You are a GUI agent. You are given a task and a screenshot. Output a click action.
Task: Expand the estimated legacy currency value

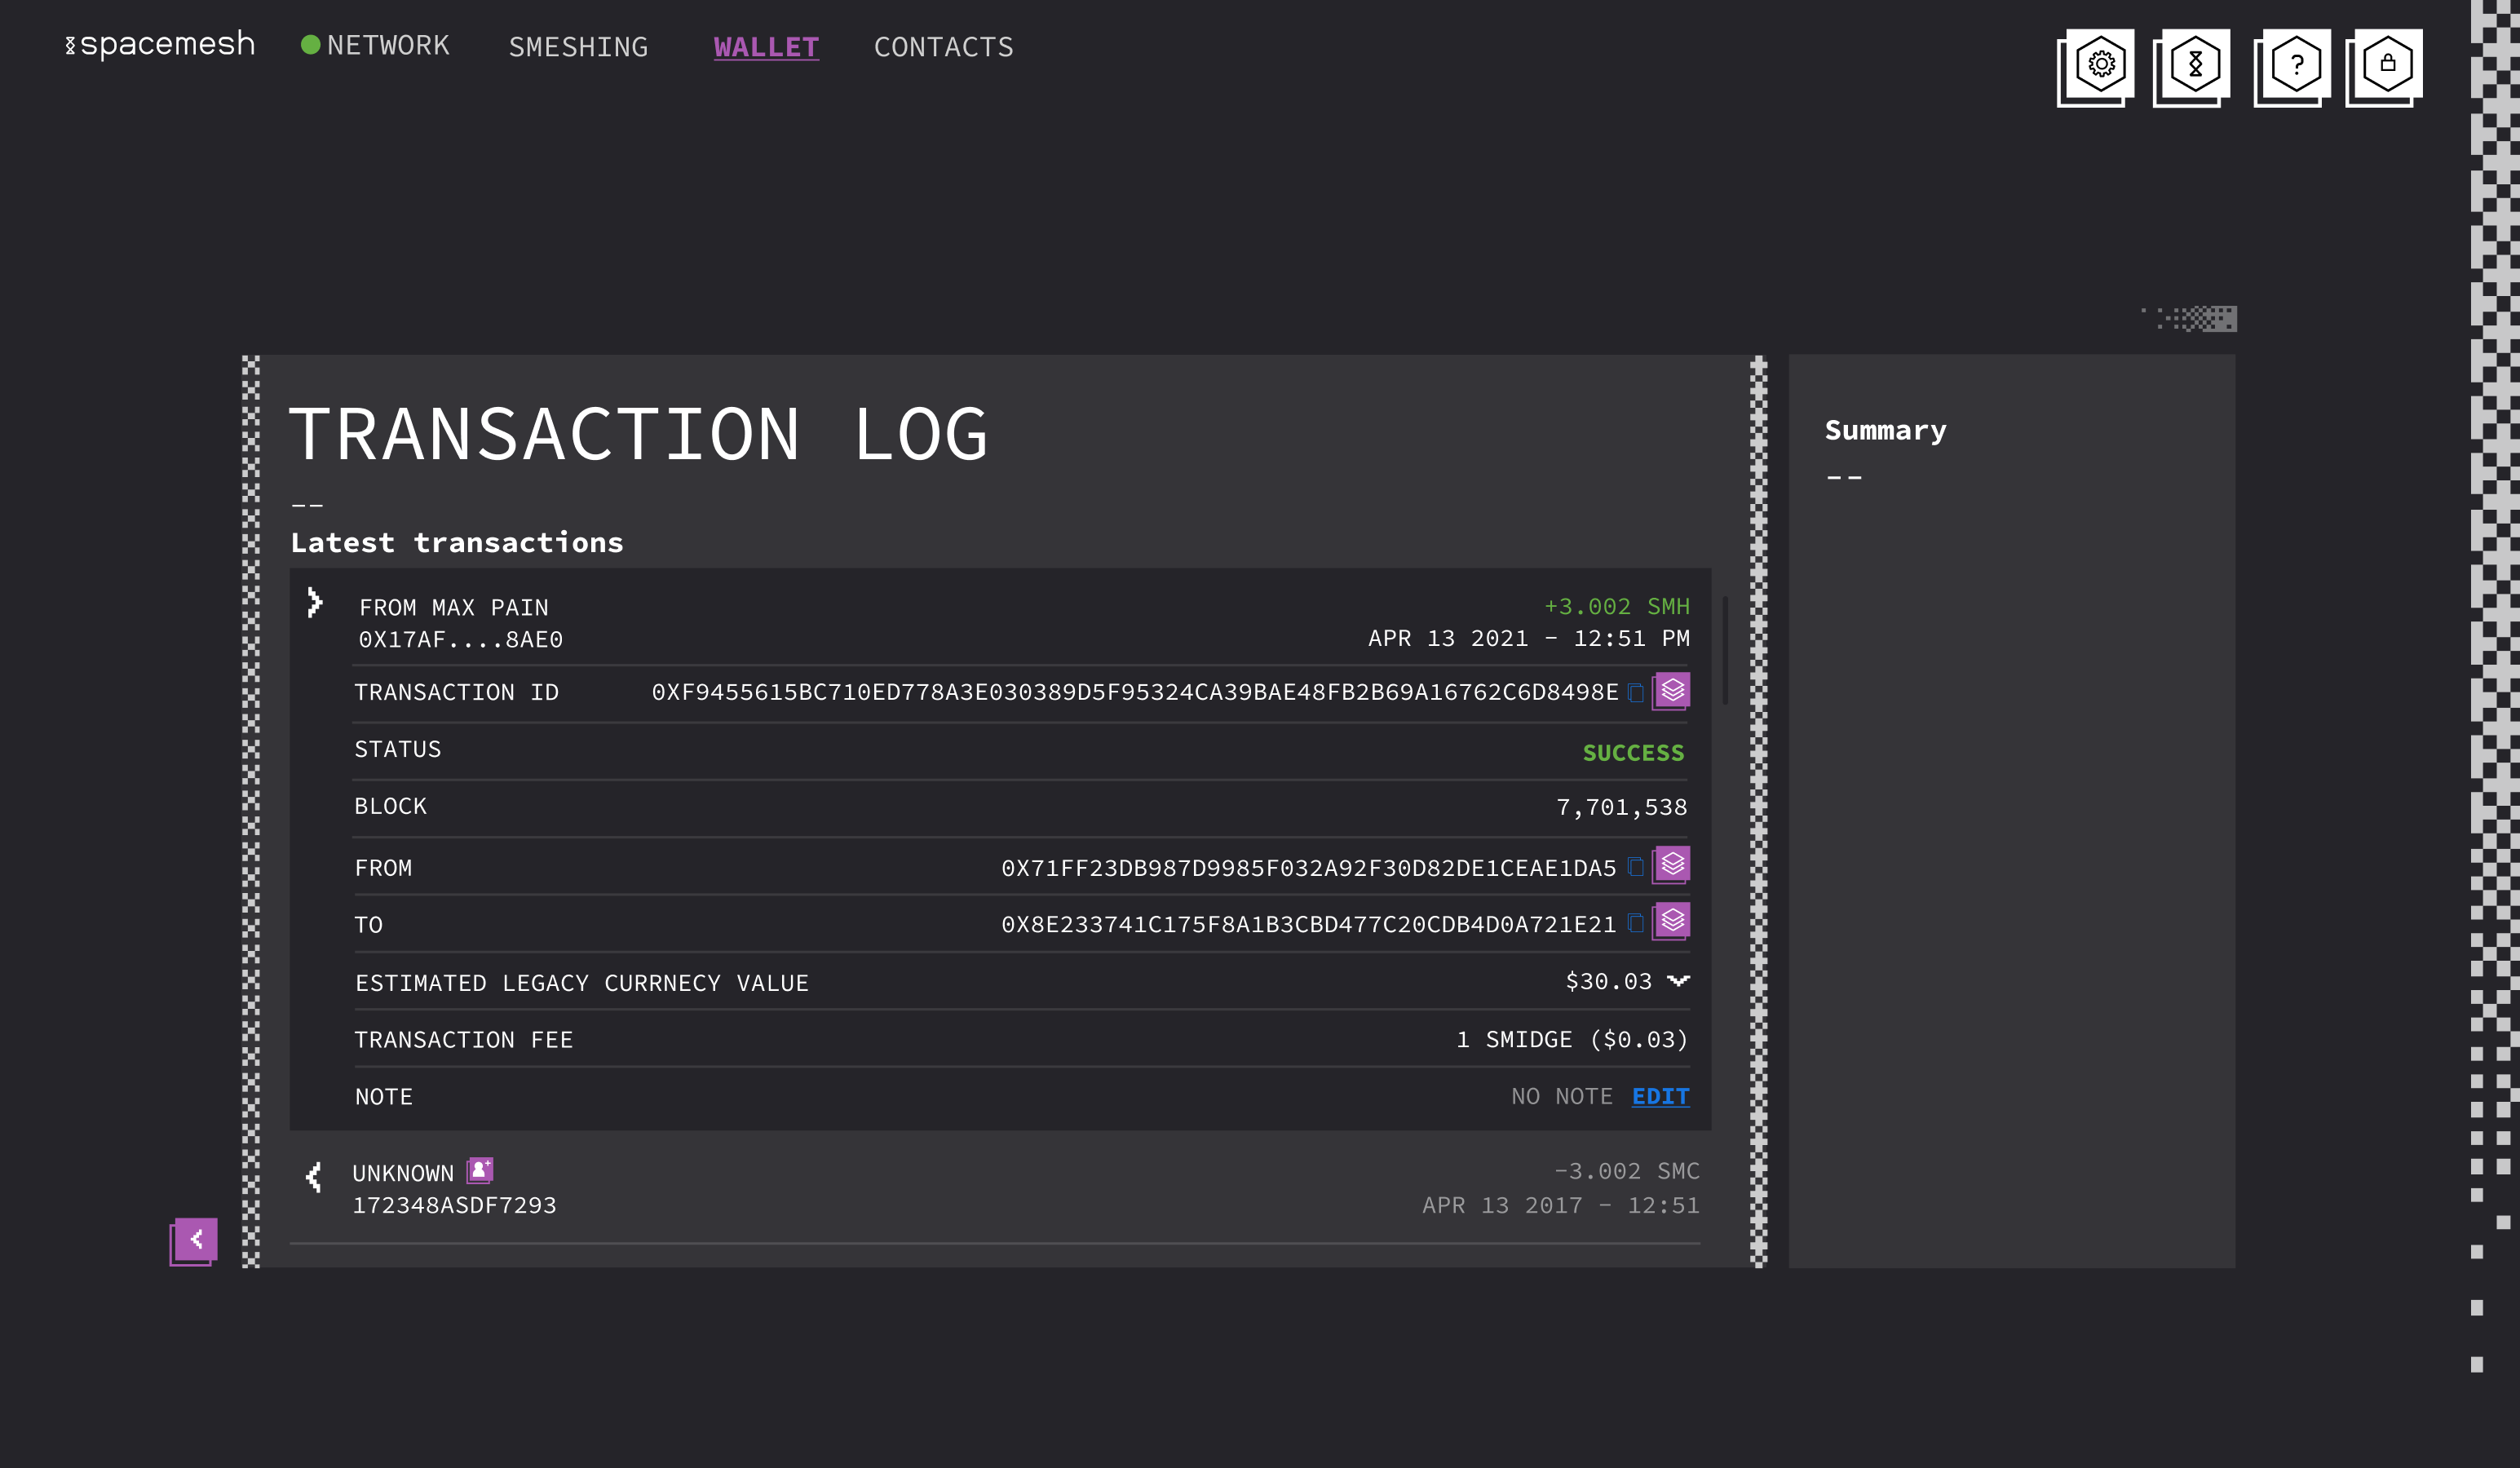tap(1678, 982)
